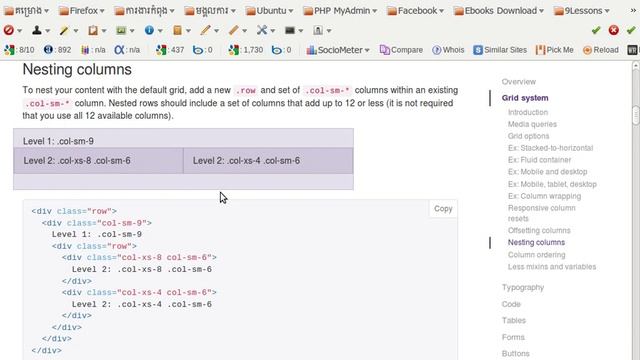The image size is (640, 360).
Task: Click the page vertical scrollbar thumb
Action: 636,115
